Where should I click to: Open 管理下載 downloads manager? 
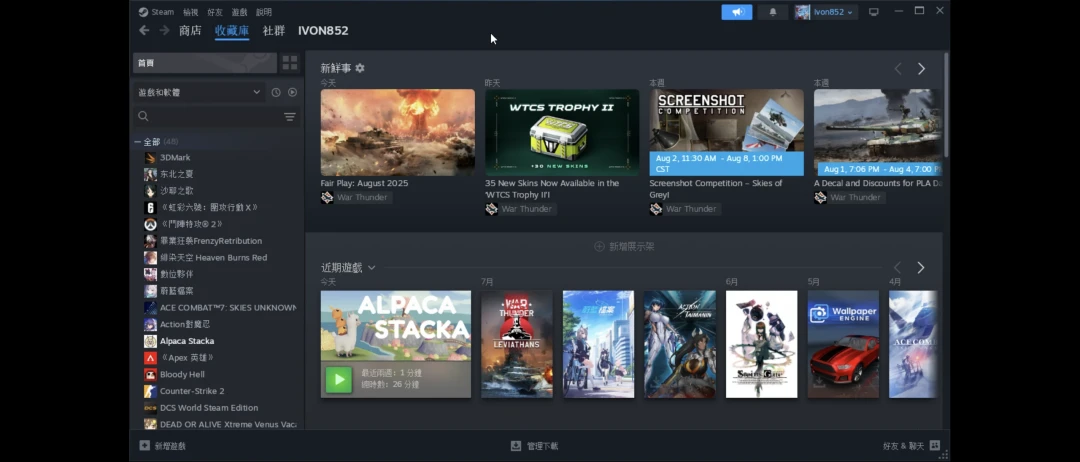pyautogui.click(x=535, y=446)
